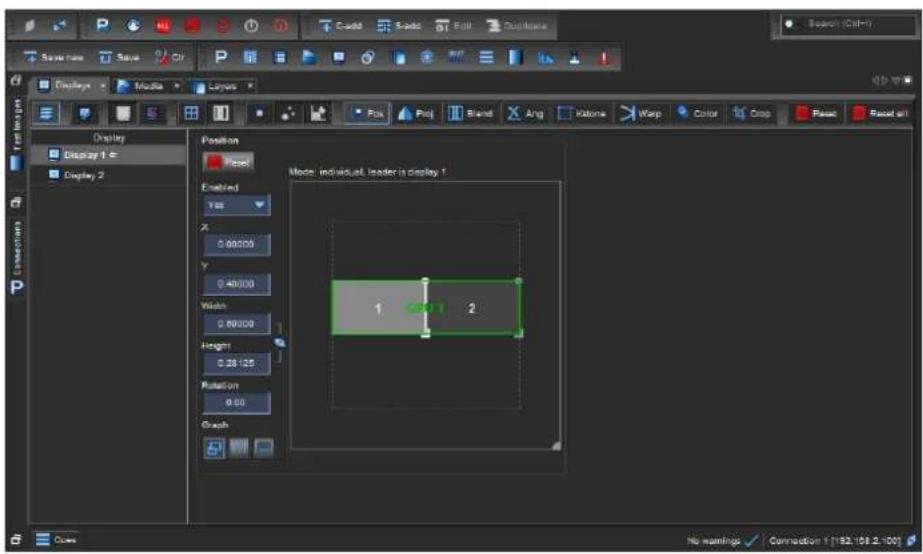Click the Reset button under Position

tap(228, 162)
